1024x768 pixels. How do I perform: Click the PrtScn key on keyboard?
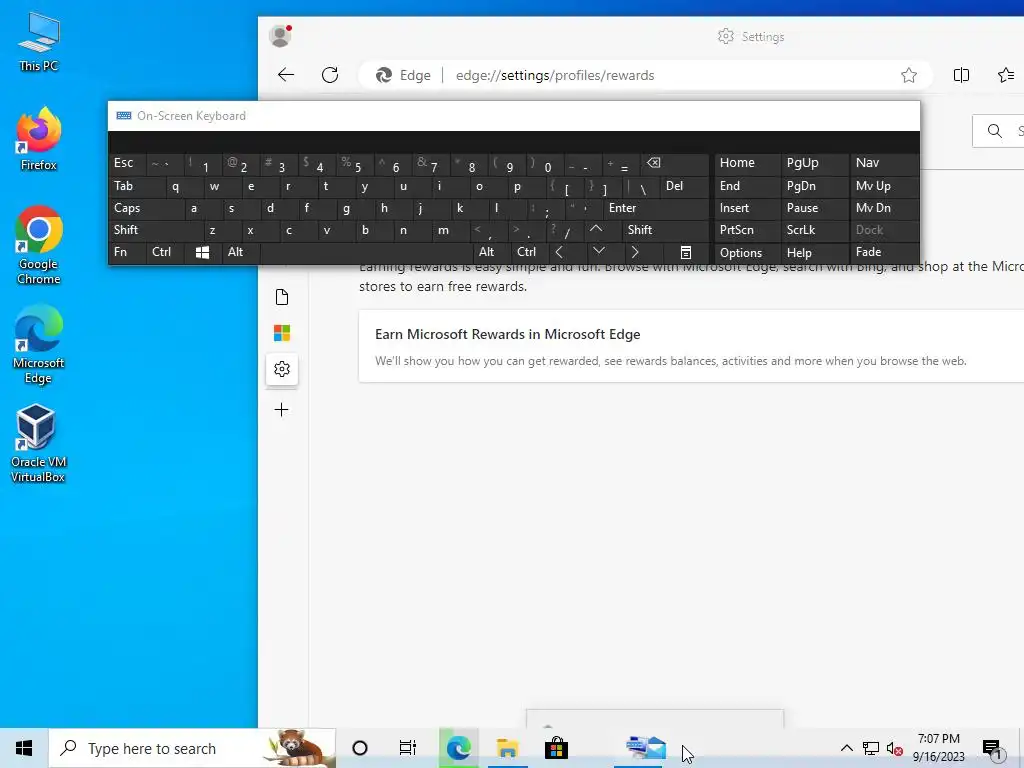[x=747, y=230]
